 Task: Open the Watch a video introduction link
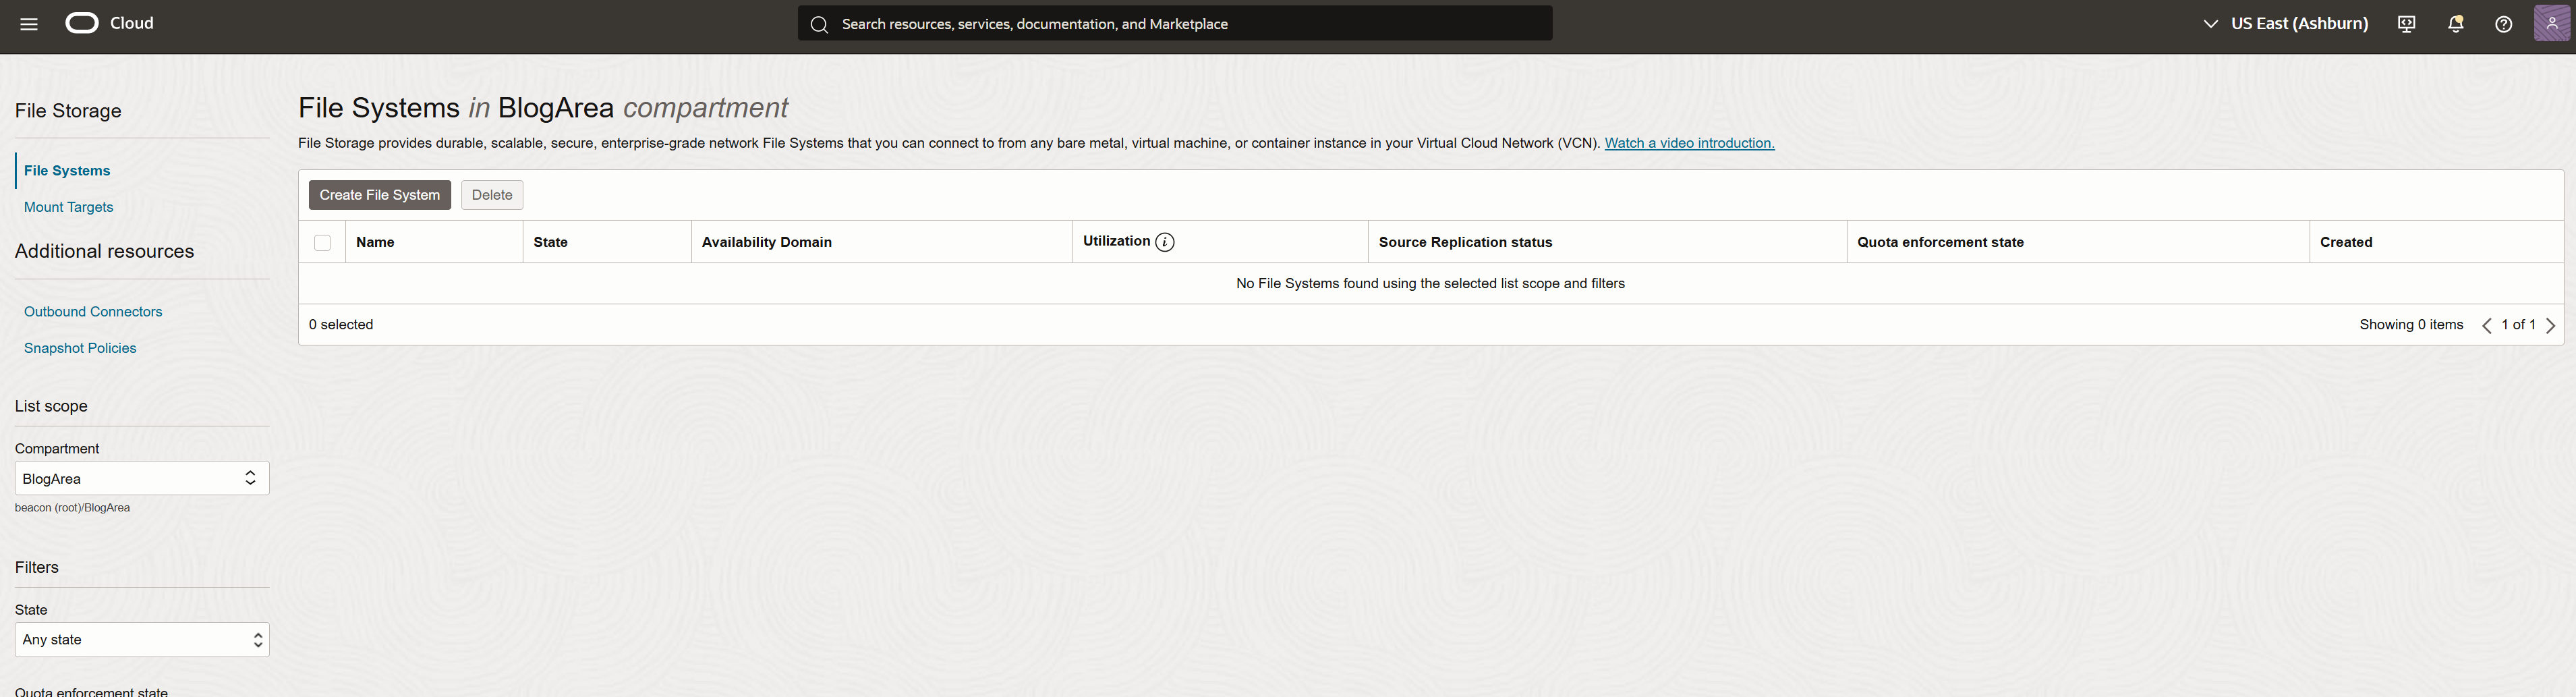click(x=1689, y=143)
